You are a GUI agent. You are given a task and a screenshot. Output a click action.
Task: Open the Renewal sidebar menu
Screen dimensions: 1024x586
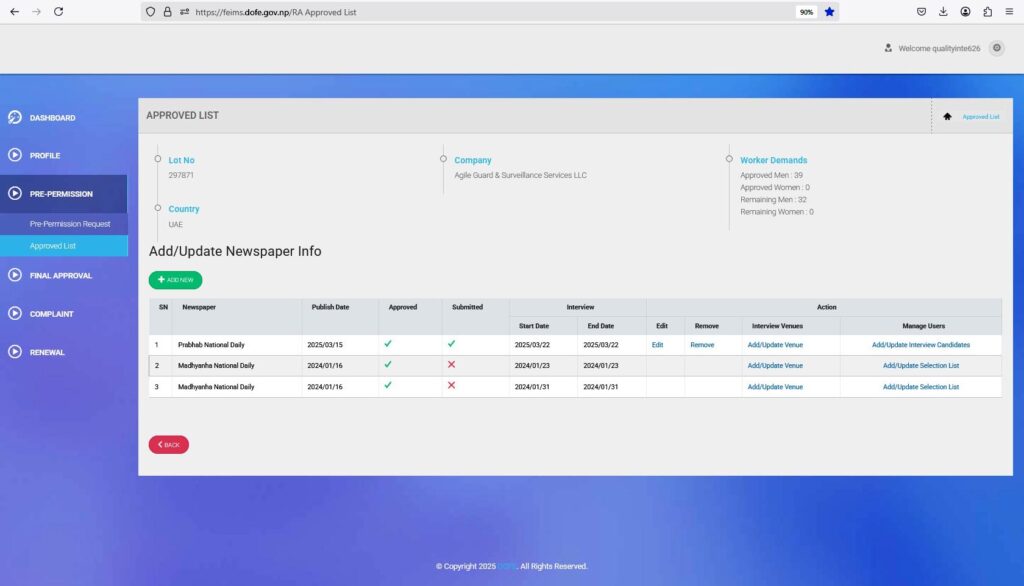46,352
